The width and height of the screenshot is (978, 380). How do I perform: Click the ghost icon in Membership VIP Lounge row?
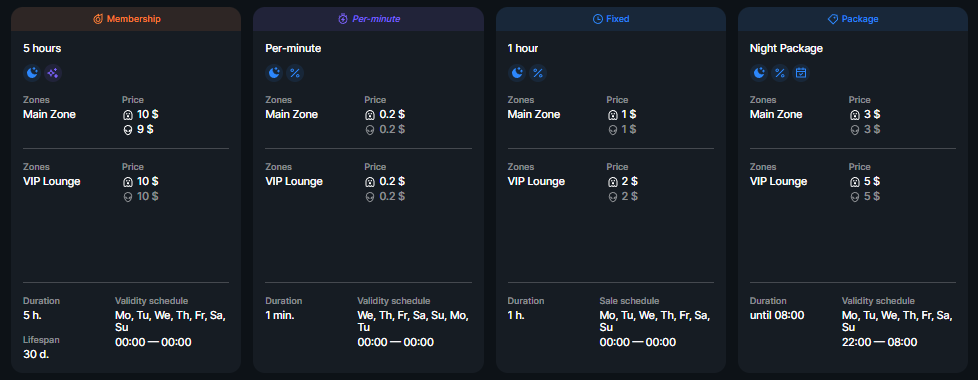point(127,182)
